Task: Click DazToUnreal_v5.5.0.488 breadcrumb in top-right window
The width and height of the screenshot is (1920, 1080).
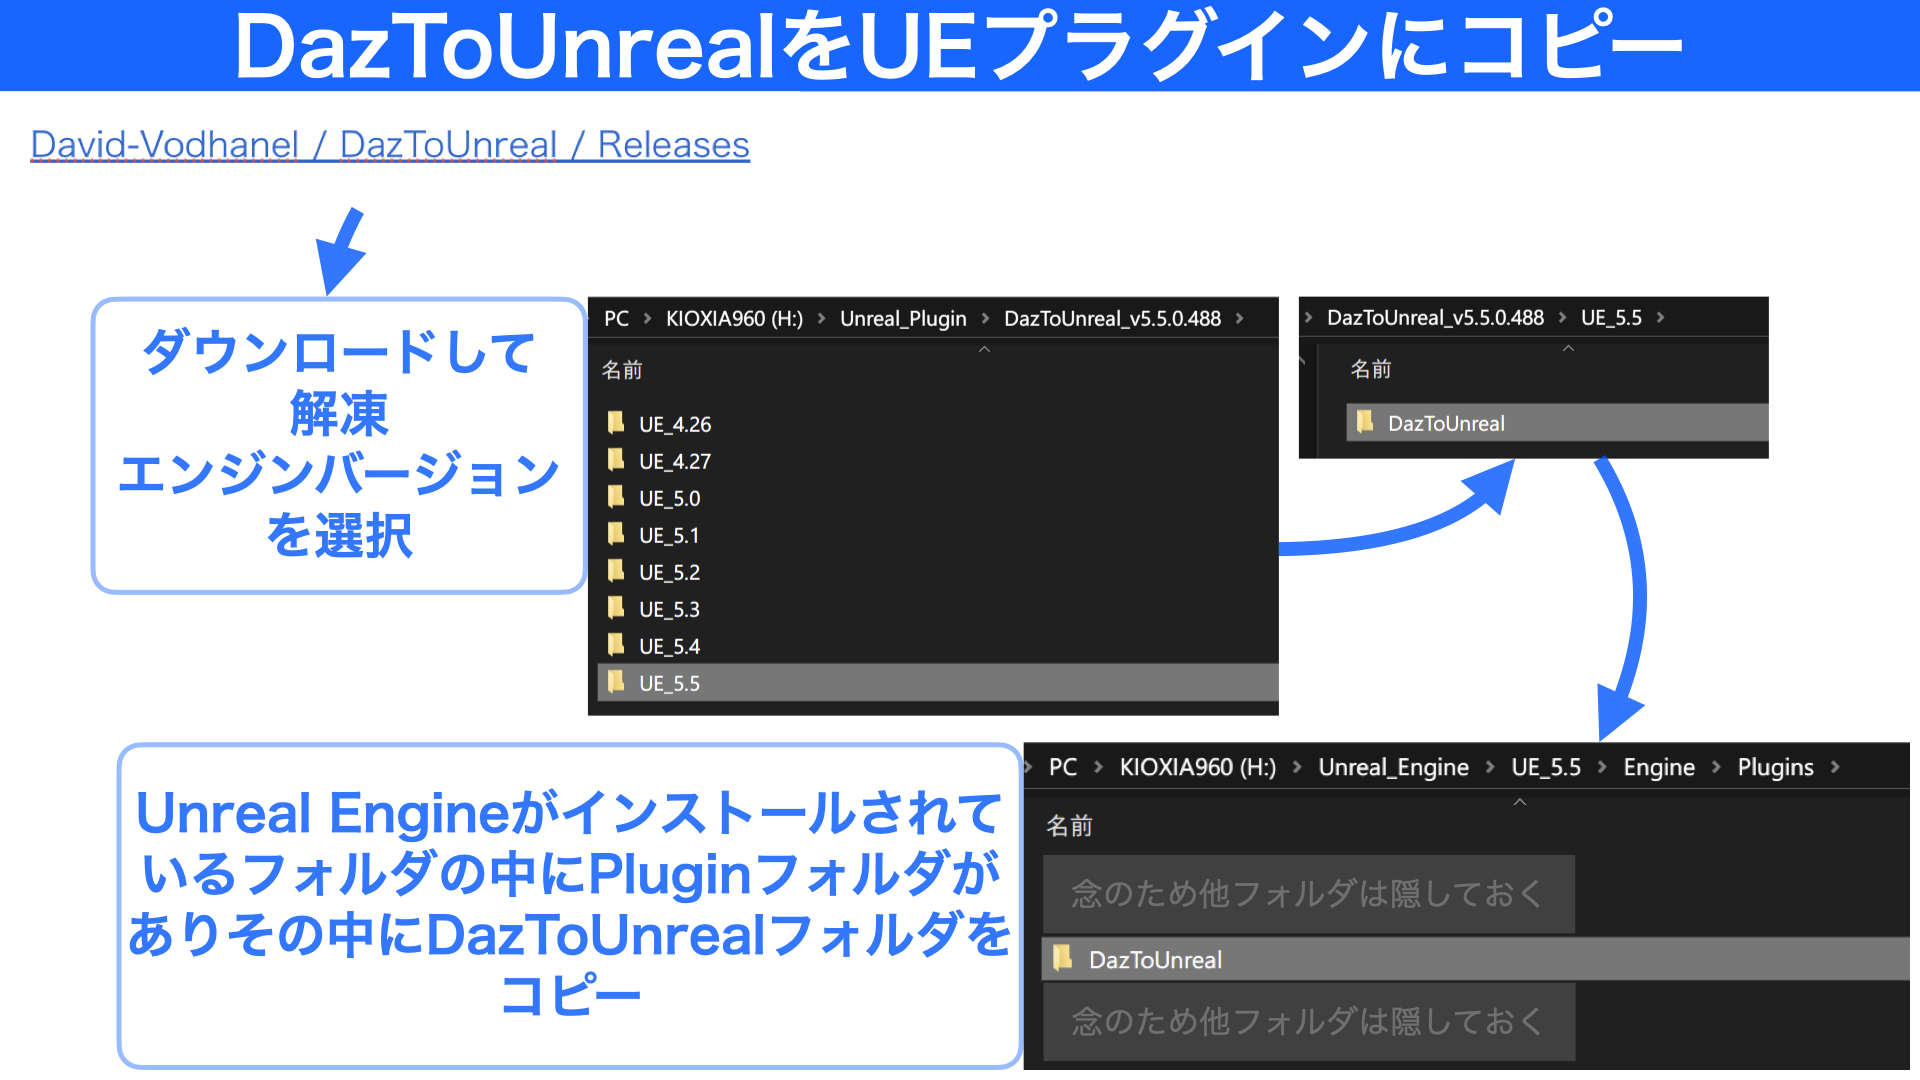Action: (1435, 317)
